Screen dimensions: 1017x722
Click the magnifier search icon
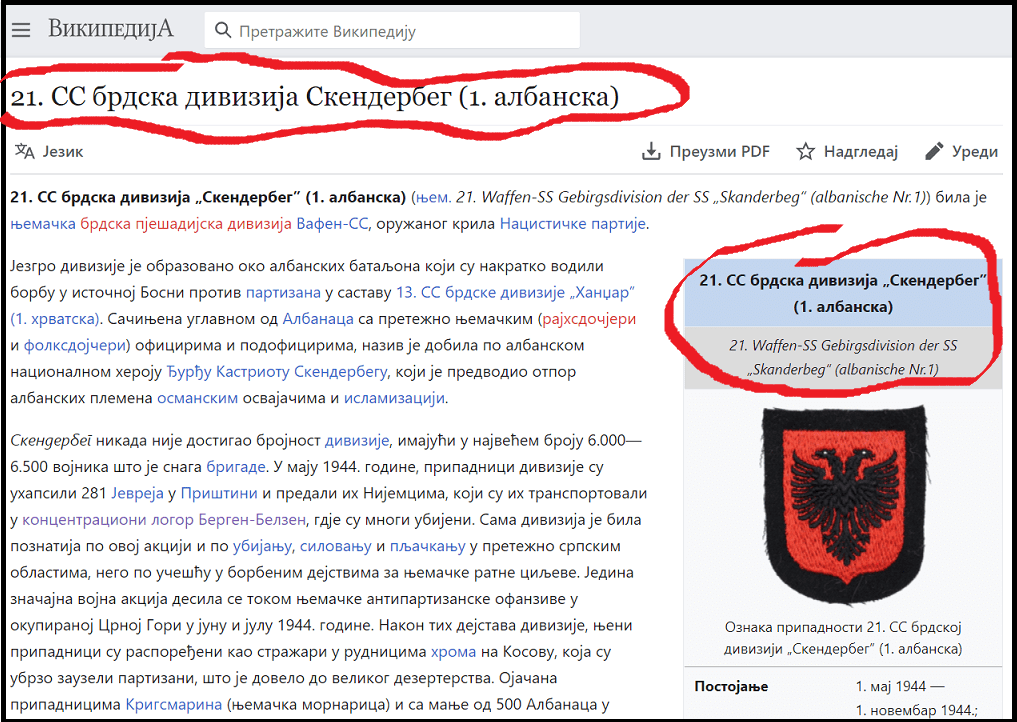(223, 30)
